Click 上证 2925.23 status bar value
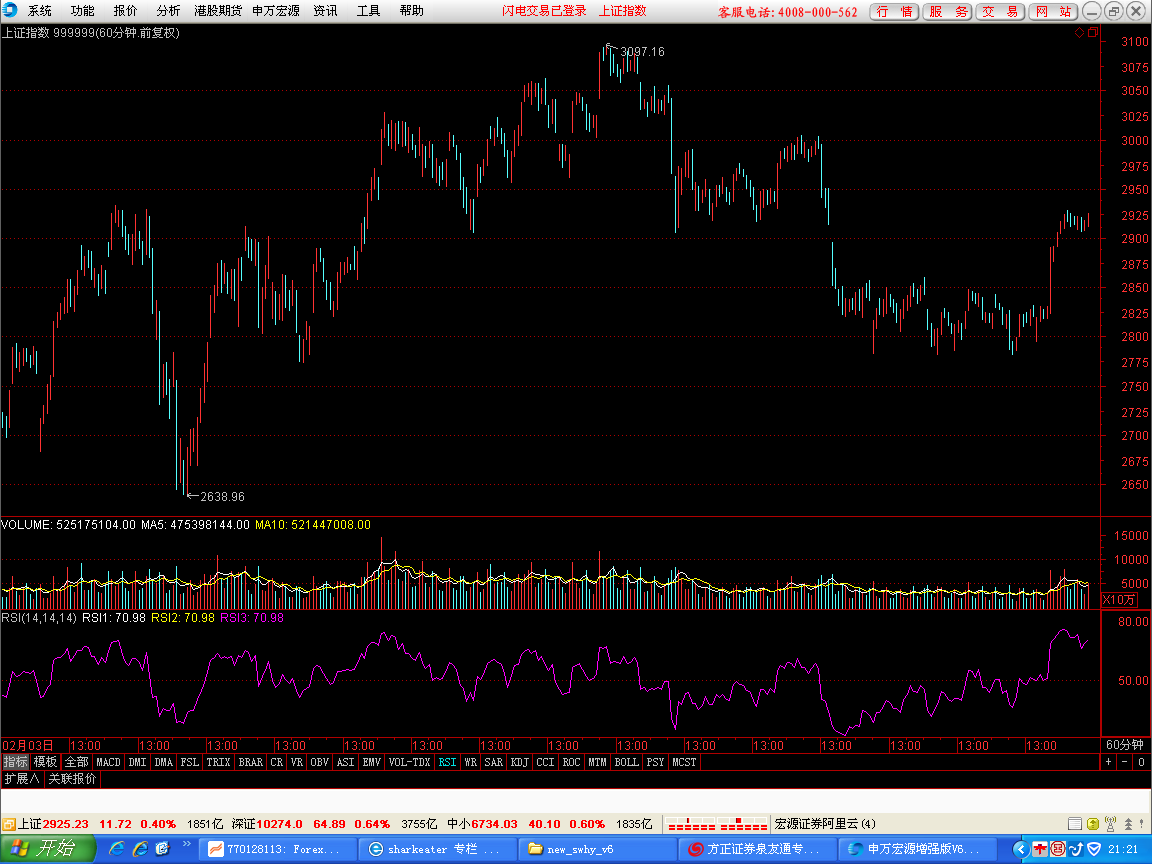 pos(54,824)
